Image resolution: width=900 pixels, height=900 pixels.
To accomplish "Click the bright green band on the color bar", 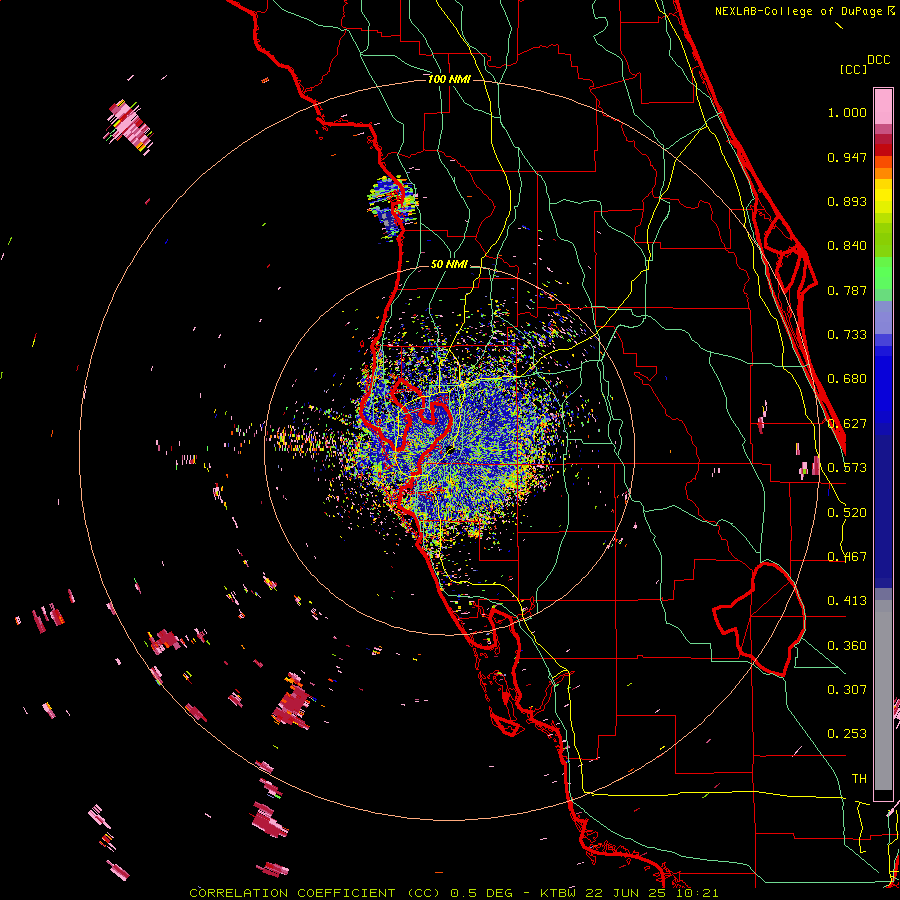I will [883, 273].
